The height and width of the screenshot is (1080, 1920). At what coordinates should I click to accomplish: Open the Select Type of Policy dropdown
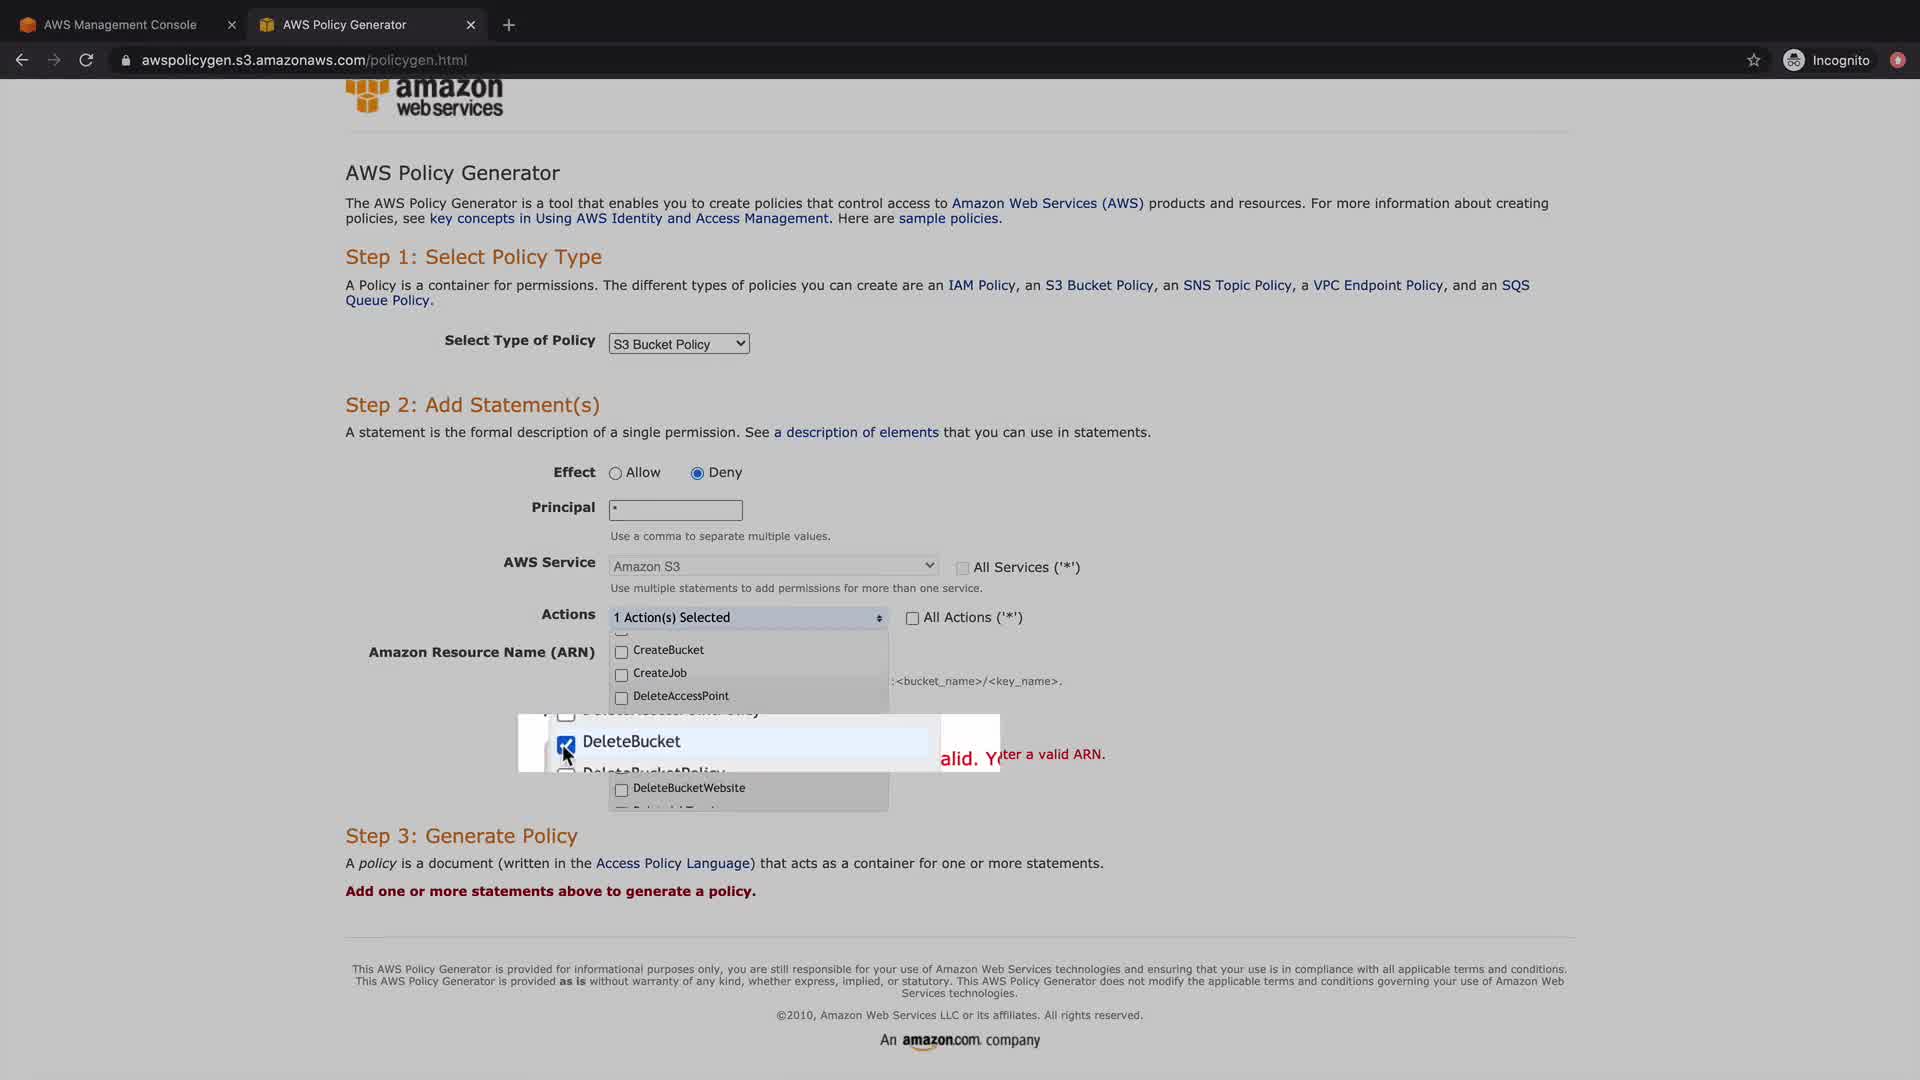pyautogui.click(x=678, y=344)
